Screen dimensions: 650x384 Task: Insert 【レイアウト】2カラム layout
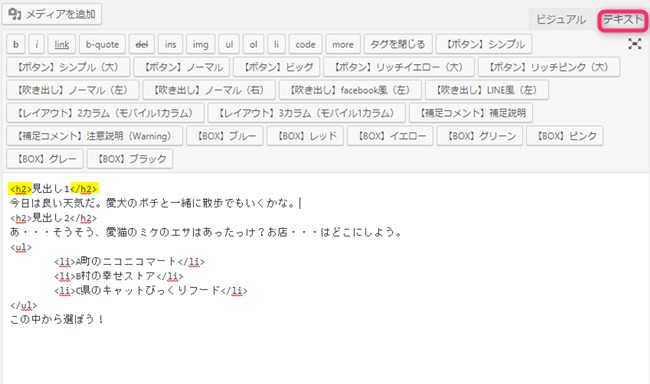tap(105, 113)
